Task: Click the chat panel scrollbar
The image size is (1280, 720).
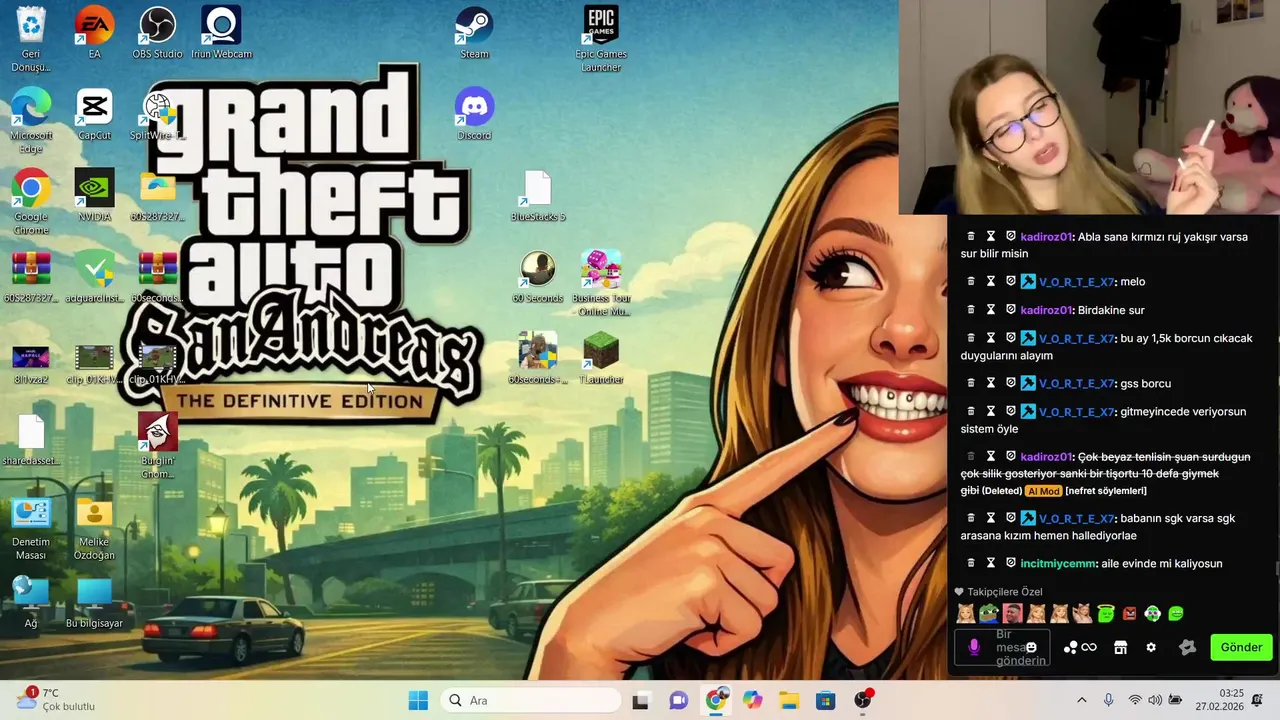Action: pyautogui.click(x=1277, y=567)
